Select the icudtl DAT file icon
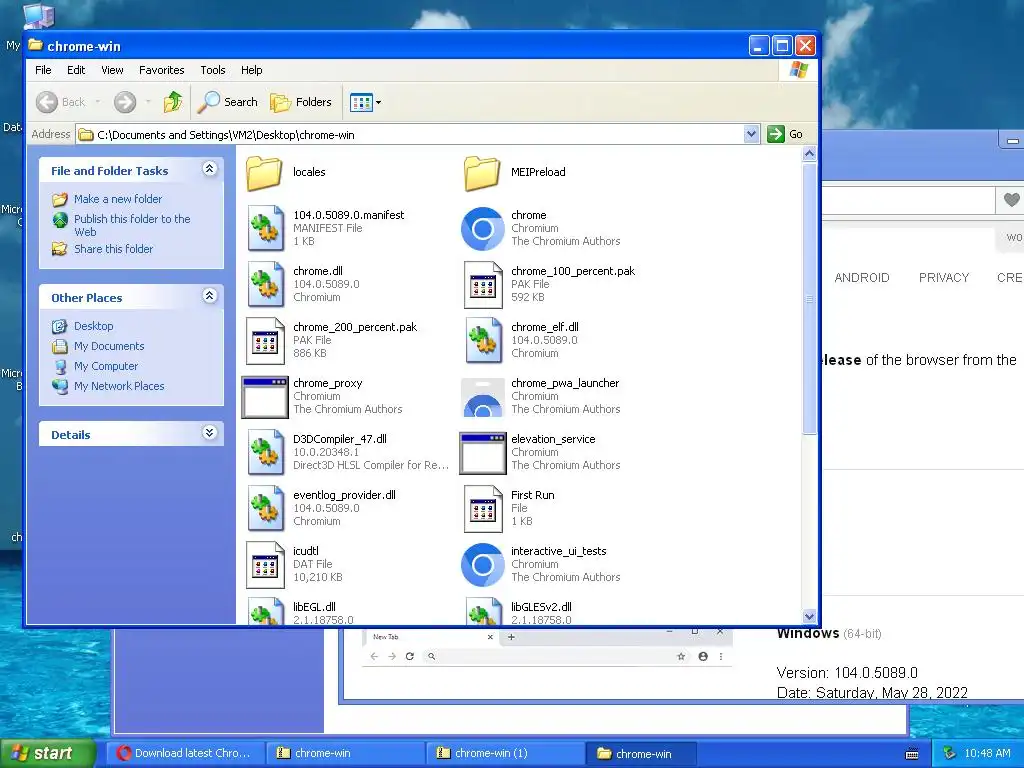 point(265,564)
